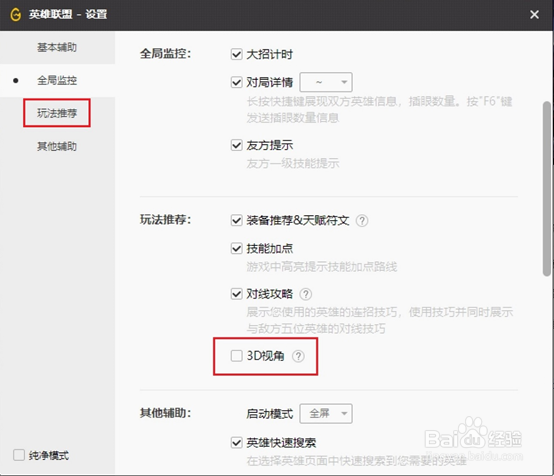Click the 玩法推荐: section heading

tap(165, 219)
